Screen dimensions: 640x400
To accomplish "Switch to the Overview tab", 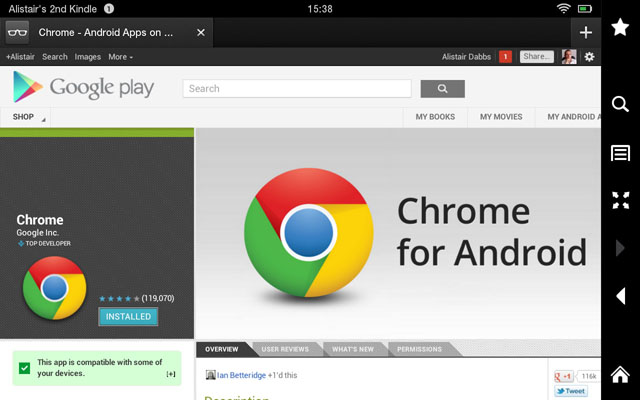I will tap(222, 349).
